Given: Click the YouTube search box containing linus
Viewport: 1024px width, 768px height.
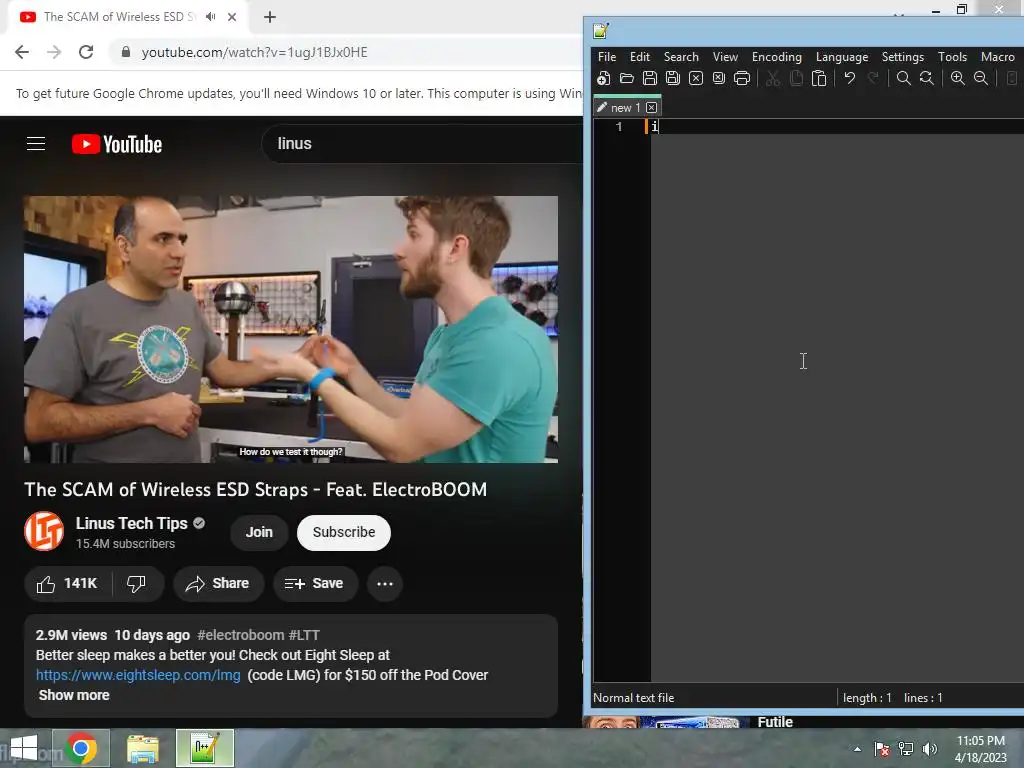Looking at the screenshot, I should pos(424,144).
